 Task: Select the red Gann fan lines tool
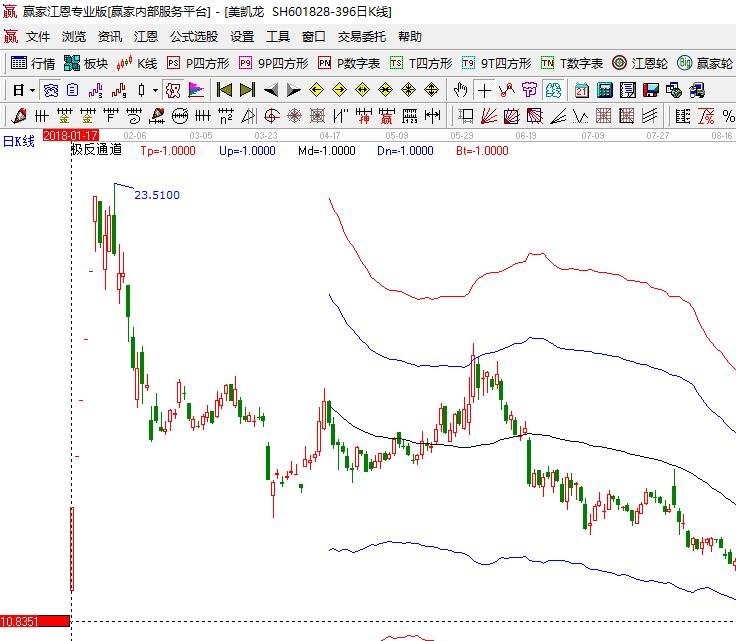[x=489, y=115]
